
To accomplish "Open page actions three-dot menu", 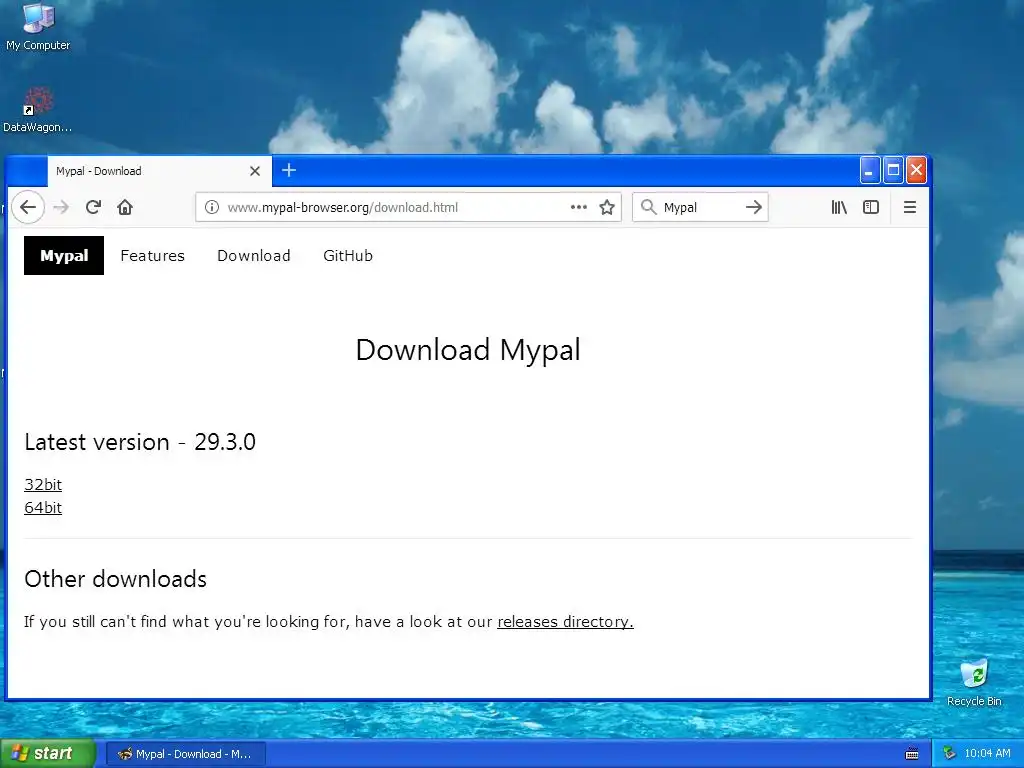I will pyautogui.click(x=578, y=207).
